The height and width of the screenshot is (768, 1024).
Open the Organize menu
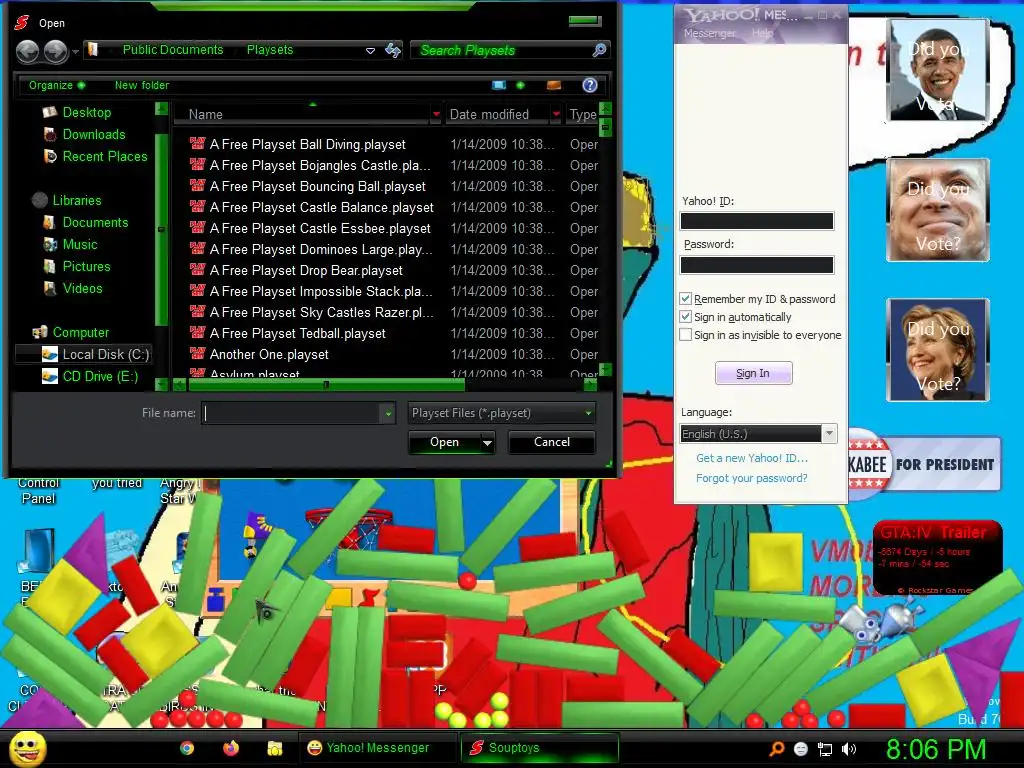click(x=56, y=85)
